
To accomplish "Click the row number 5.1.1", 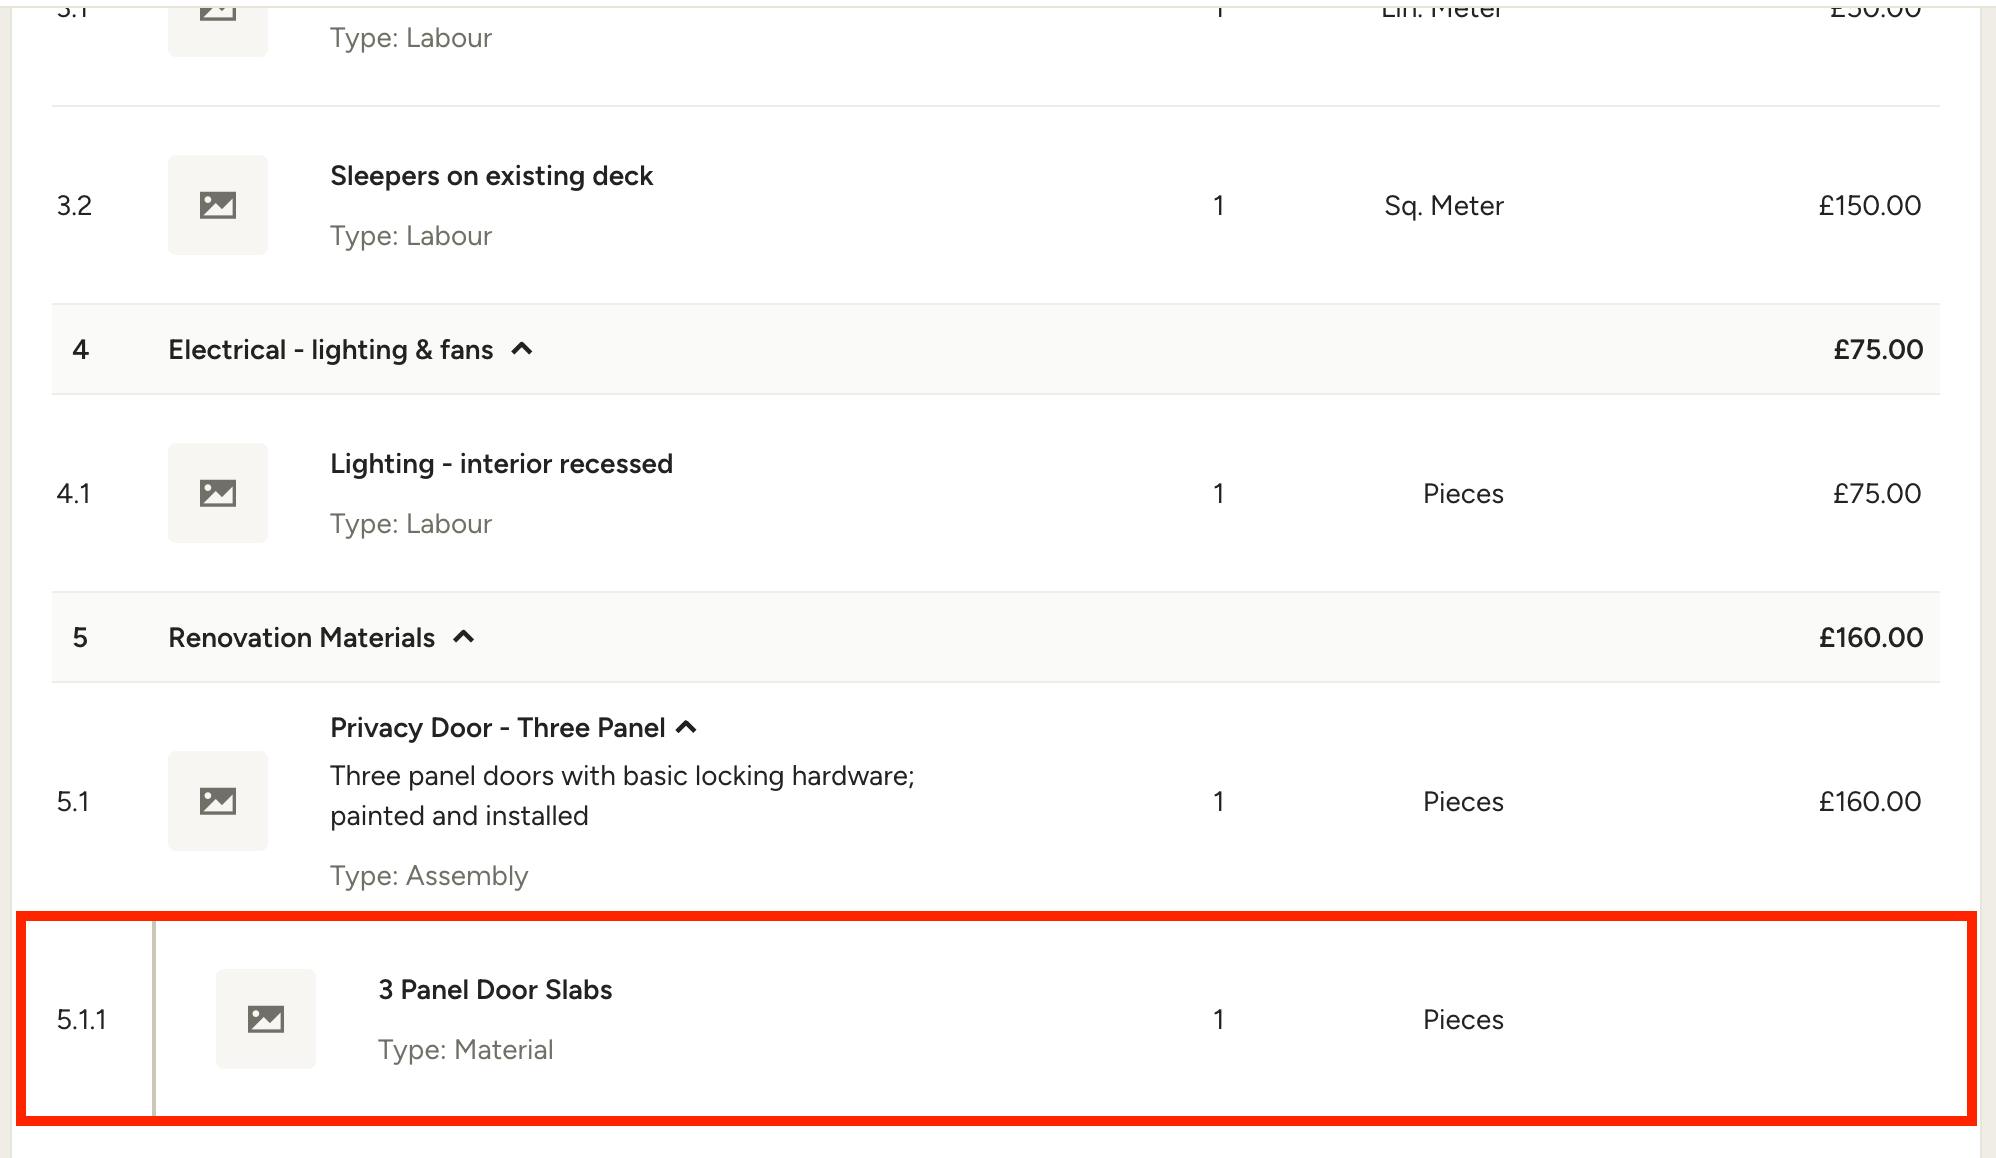I will click(x=81, y=1020).
